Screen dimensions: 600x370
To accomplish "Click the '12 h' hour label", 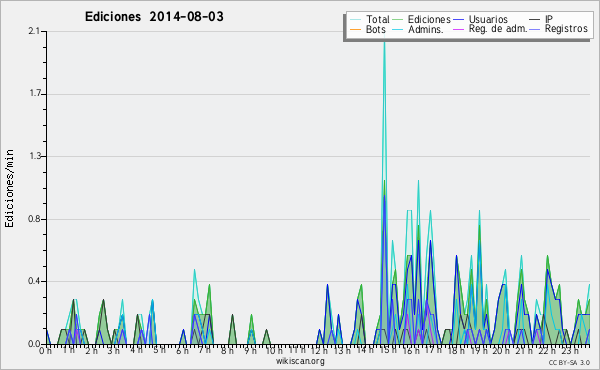I will 319,351.
